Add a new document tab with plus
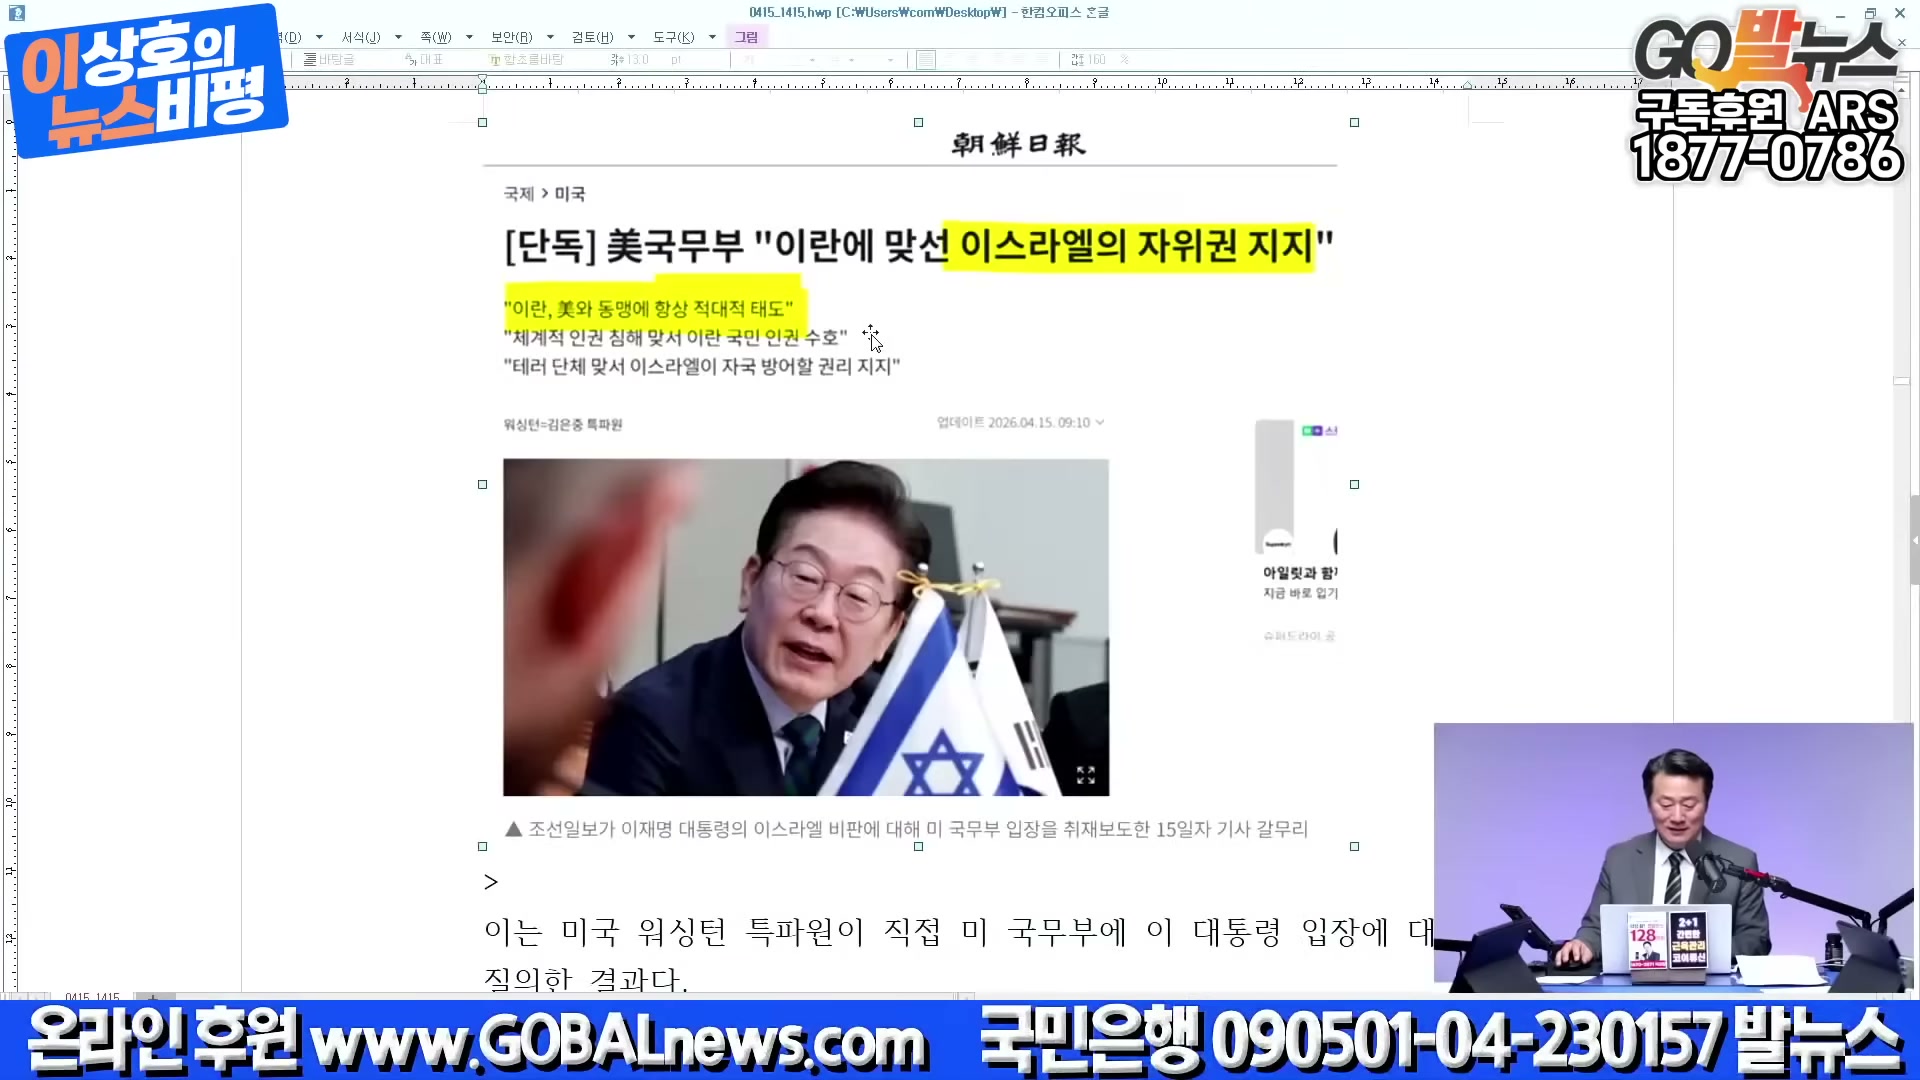 click(153, 997)
